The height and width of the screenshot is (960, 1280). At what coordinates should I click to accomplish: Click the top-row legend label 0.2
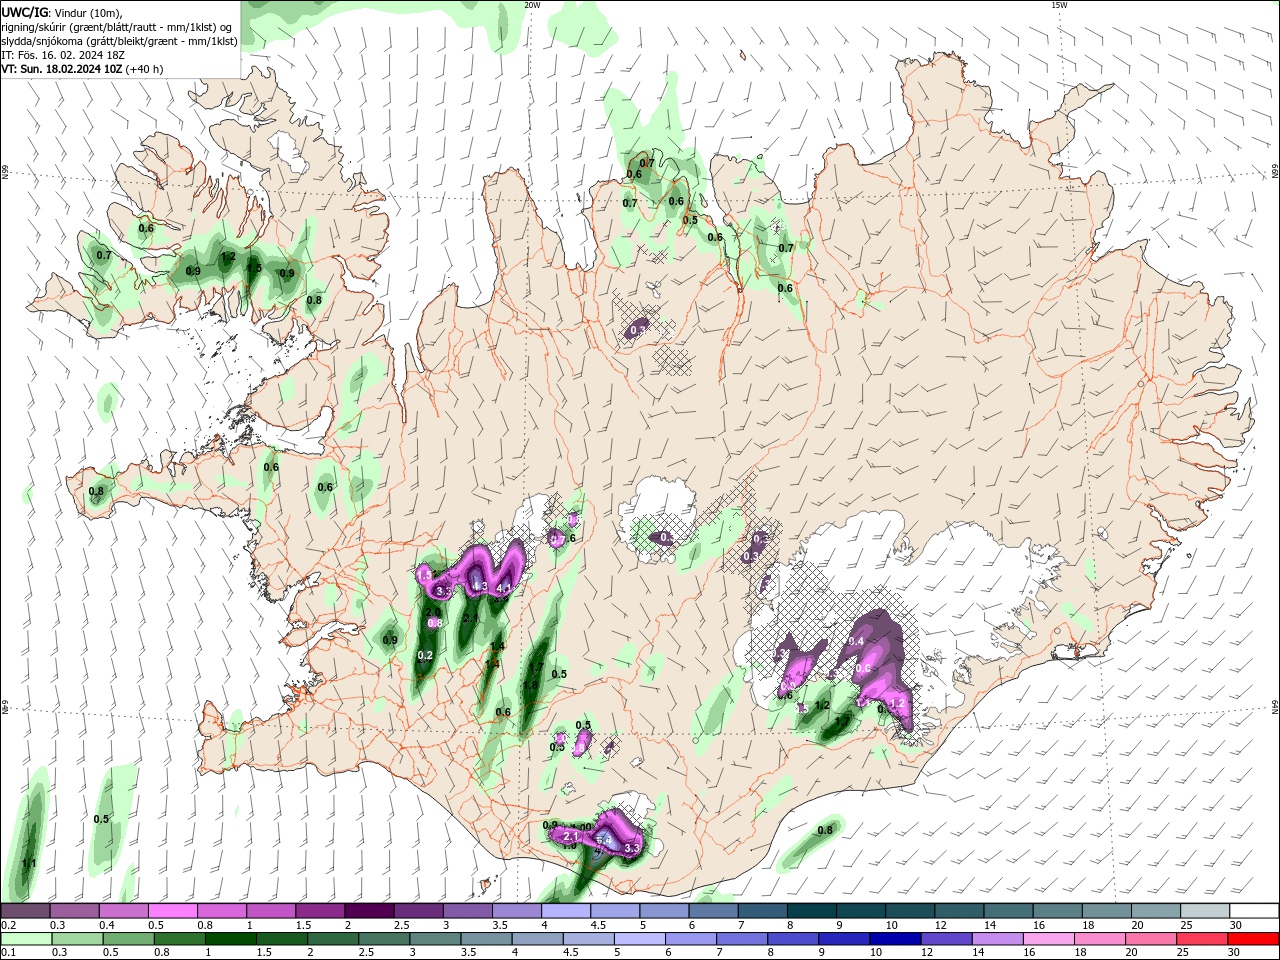[x=8, y=925]
